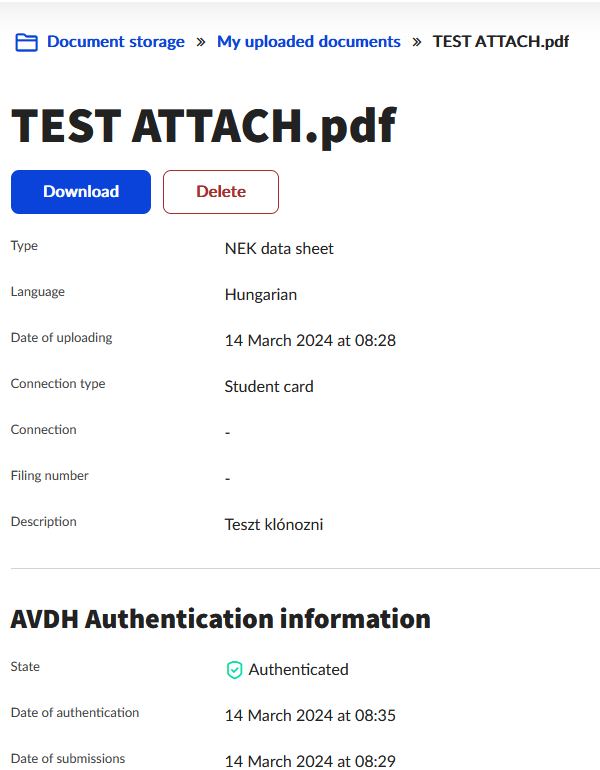Select the TEST ATTACH.pdf breadcrumb item

pyautogui.click(x=501, y=42)
